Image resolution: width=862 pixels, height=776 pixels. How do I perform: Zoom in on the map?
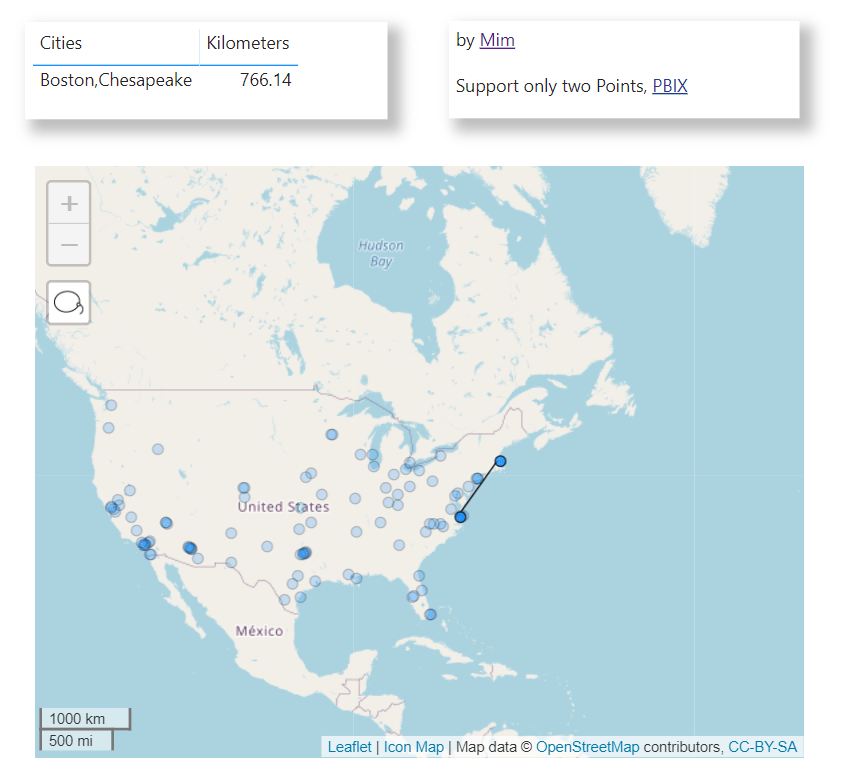point(69,204)
